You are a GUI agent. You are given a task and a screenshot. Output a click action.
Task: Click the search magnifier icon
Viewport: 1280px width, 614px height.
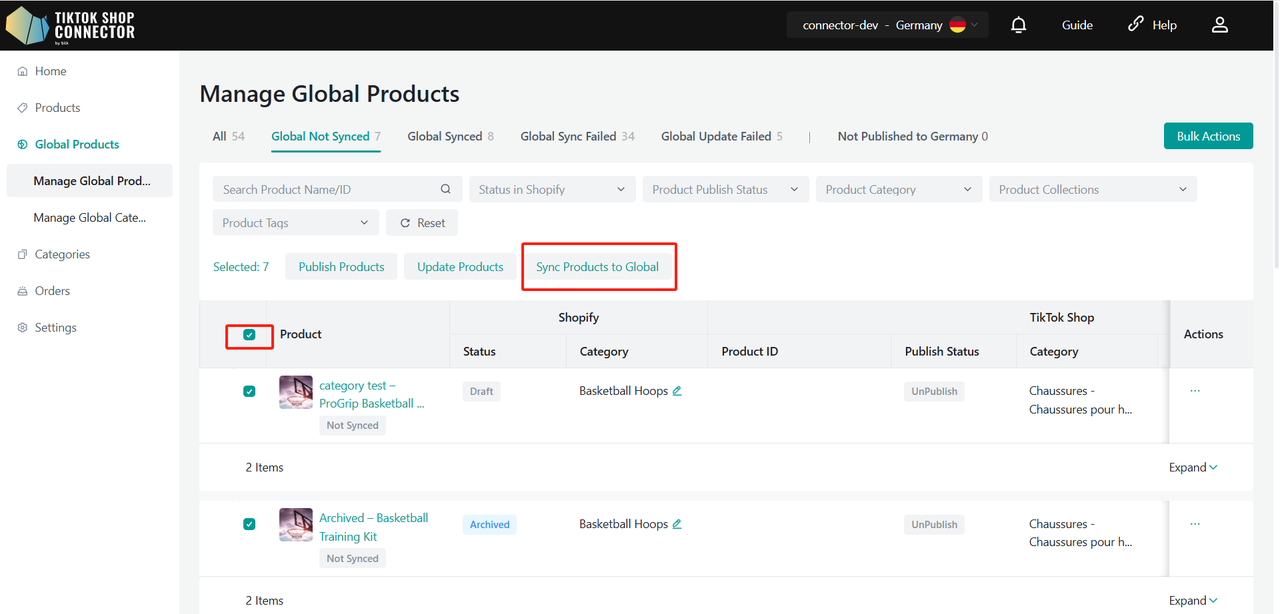(x=446, y=189)
